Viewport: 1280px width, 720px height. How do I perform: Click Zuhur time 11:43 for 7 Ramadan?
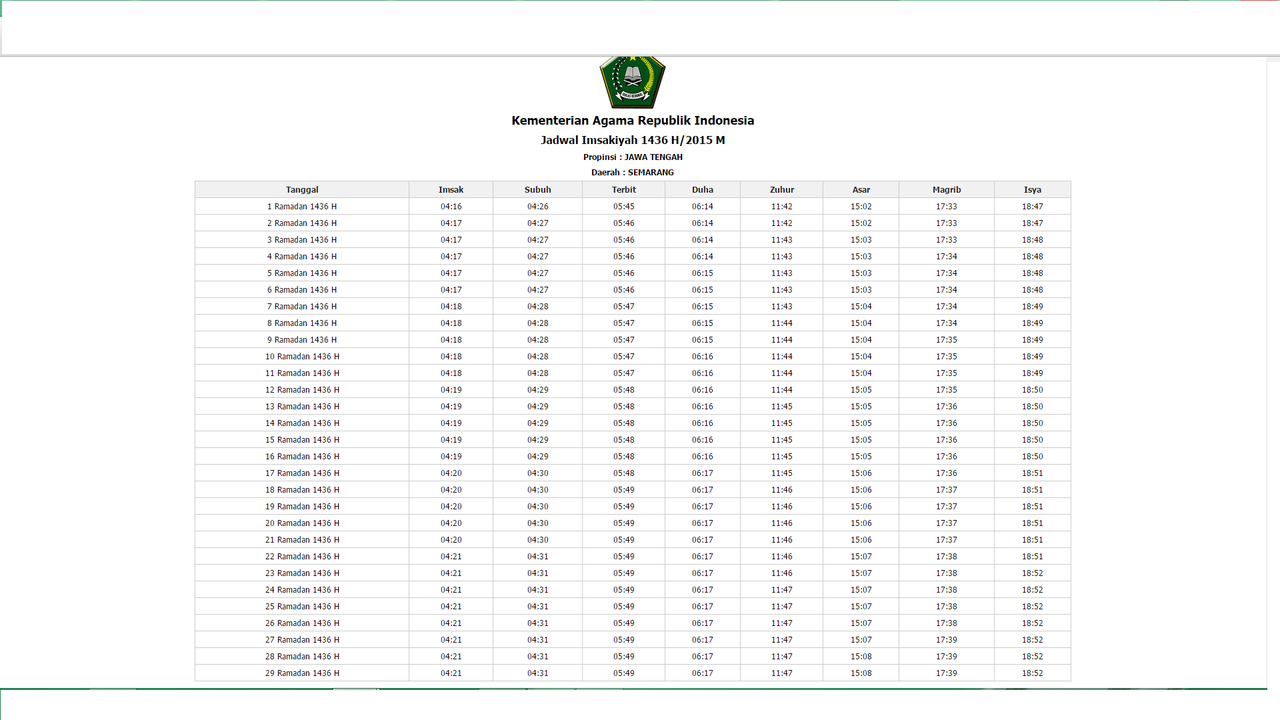click(782, 307)
